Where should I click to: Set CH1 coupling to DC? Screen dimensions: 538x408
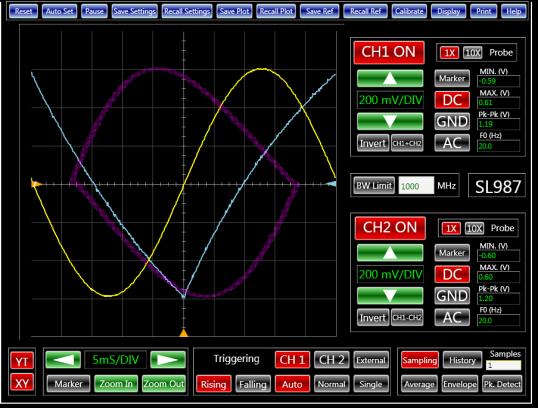tap(452, 100)
